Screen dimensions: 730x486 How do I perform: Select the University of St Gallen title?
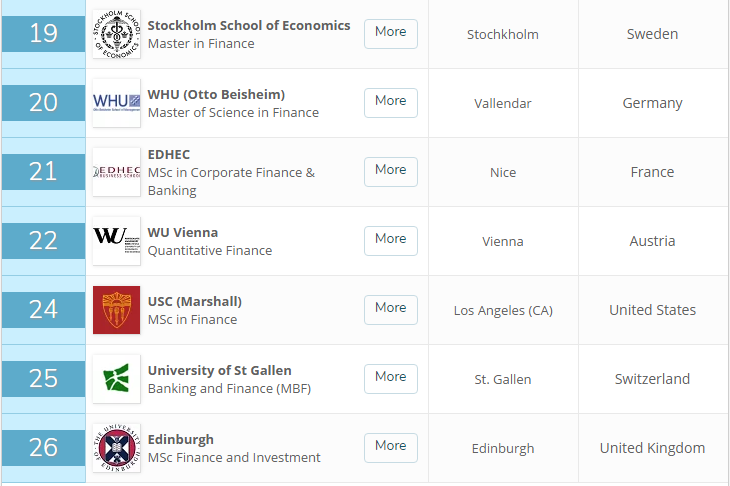[x=220, y=370]
